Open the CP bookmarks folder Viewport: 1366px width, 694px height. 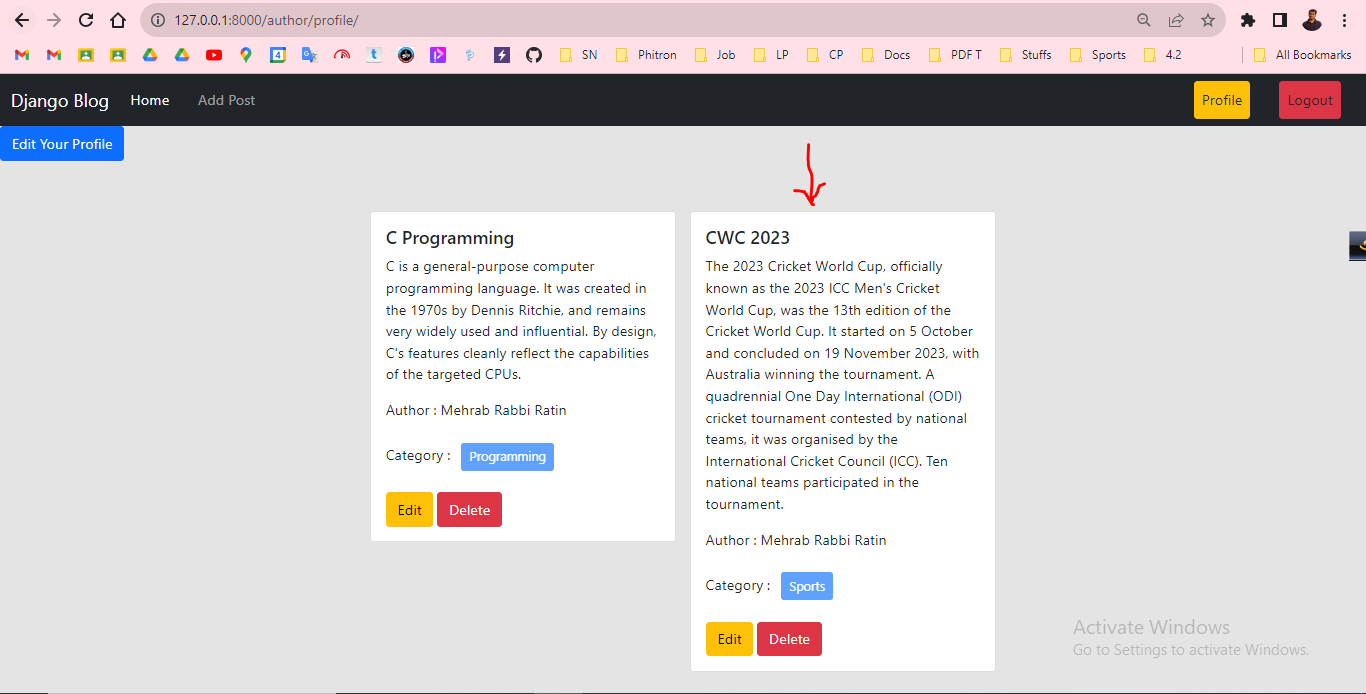825,55
